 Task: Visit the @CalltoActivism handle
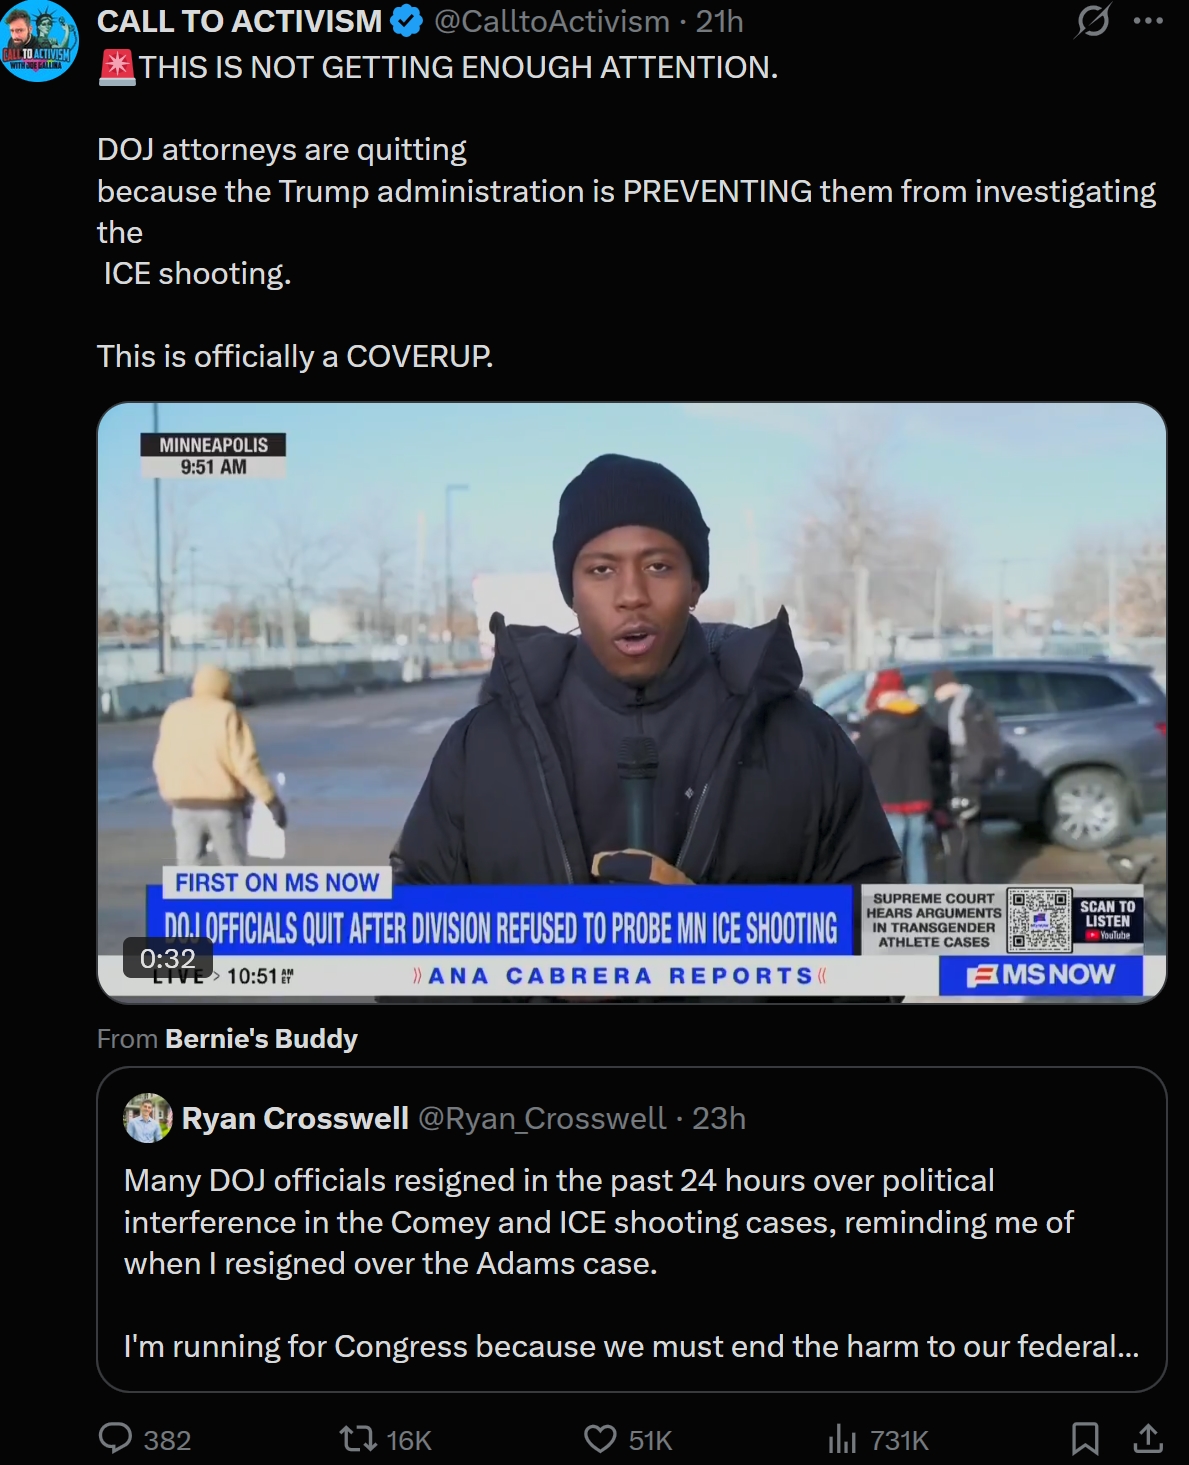click(552, 21)
